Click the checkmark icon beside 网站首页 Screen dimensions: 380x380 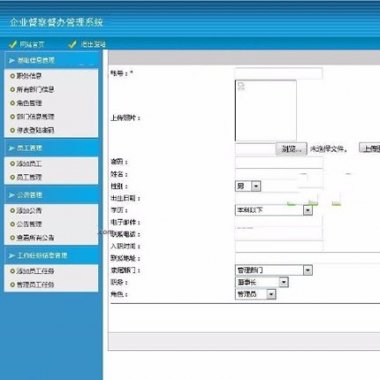pos(13,44)
